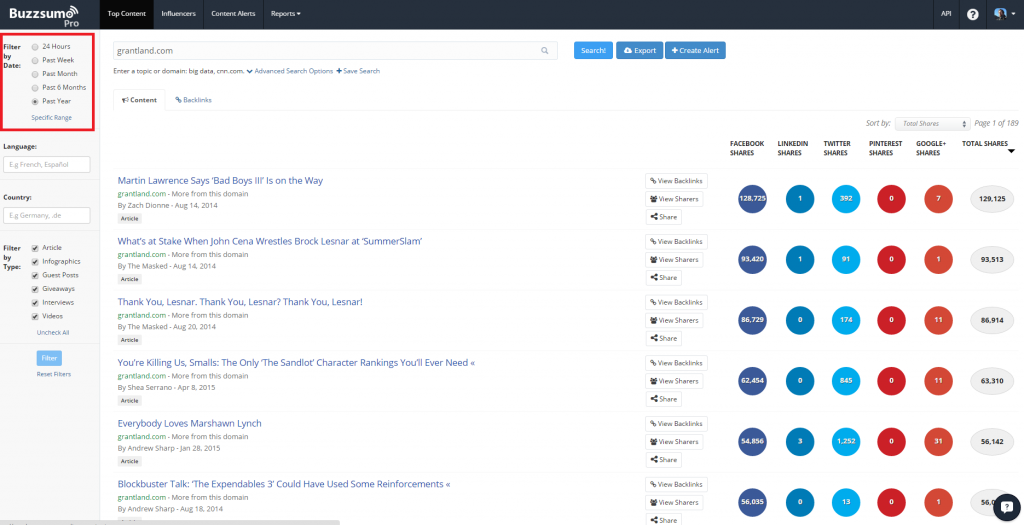
Task: Click the BuzzSumo Pro logo
Action: 44,14
